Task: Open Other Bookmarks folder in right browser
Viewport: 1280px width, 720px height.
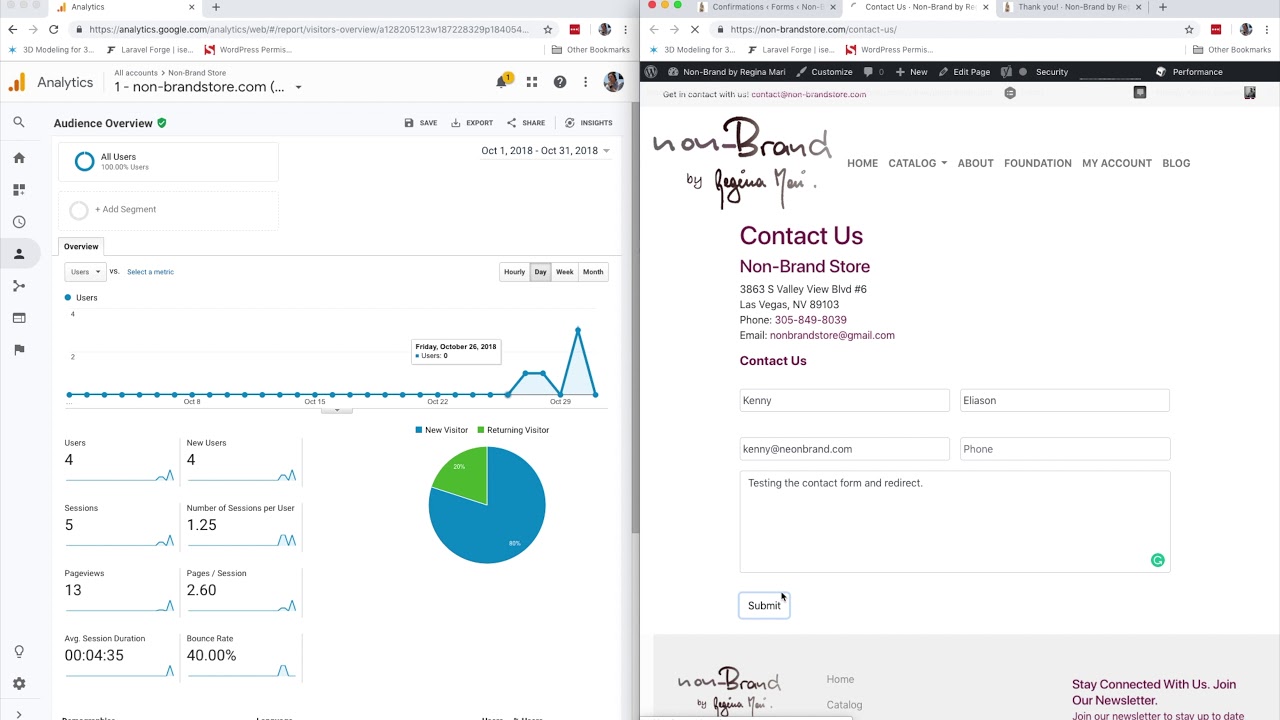Action: 1232,50
